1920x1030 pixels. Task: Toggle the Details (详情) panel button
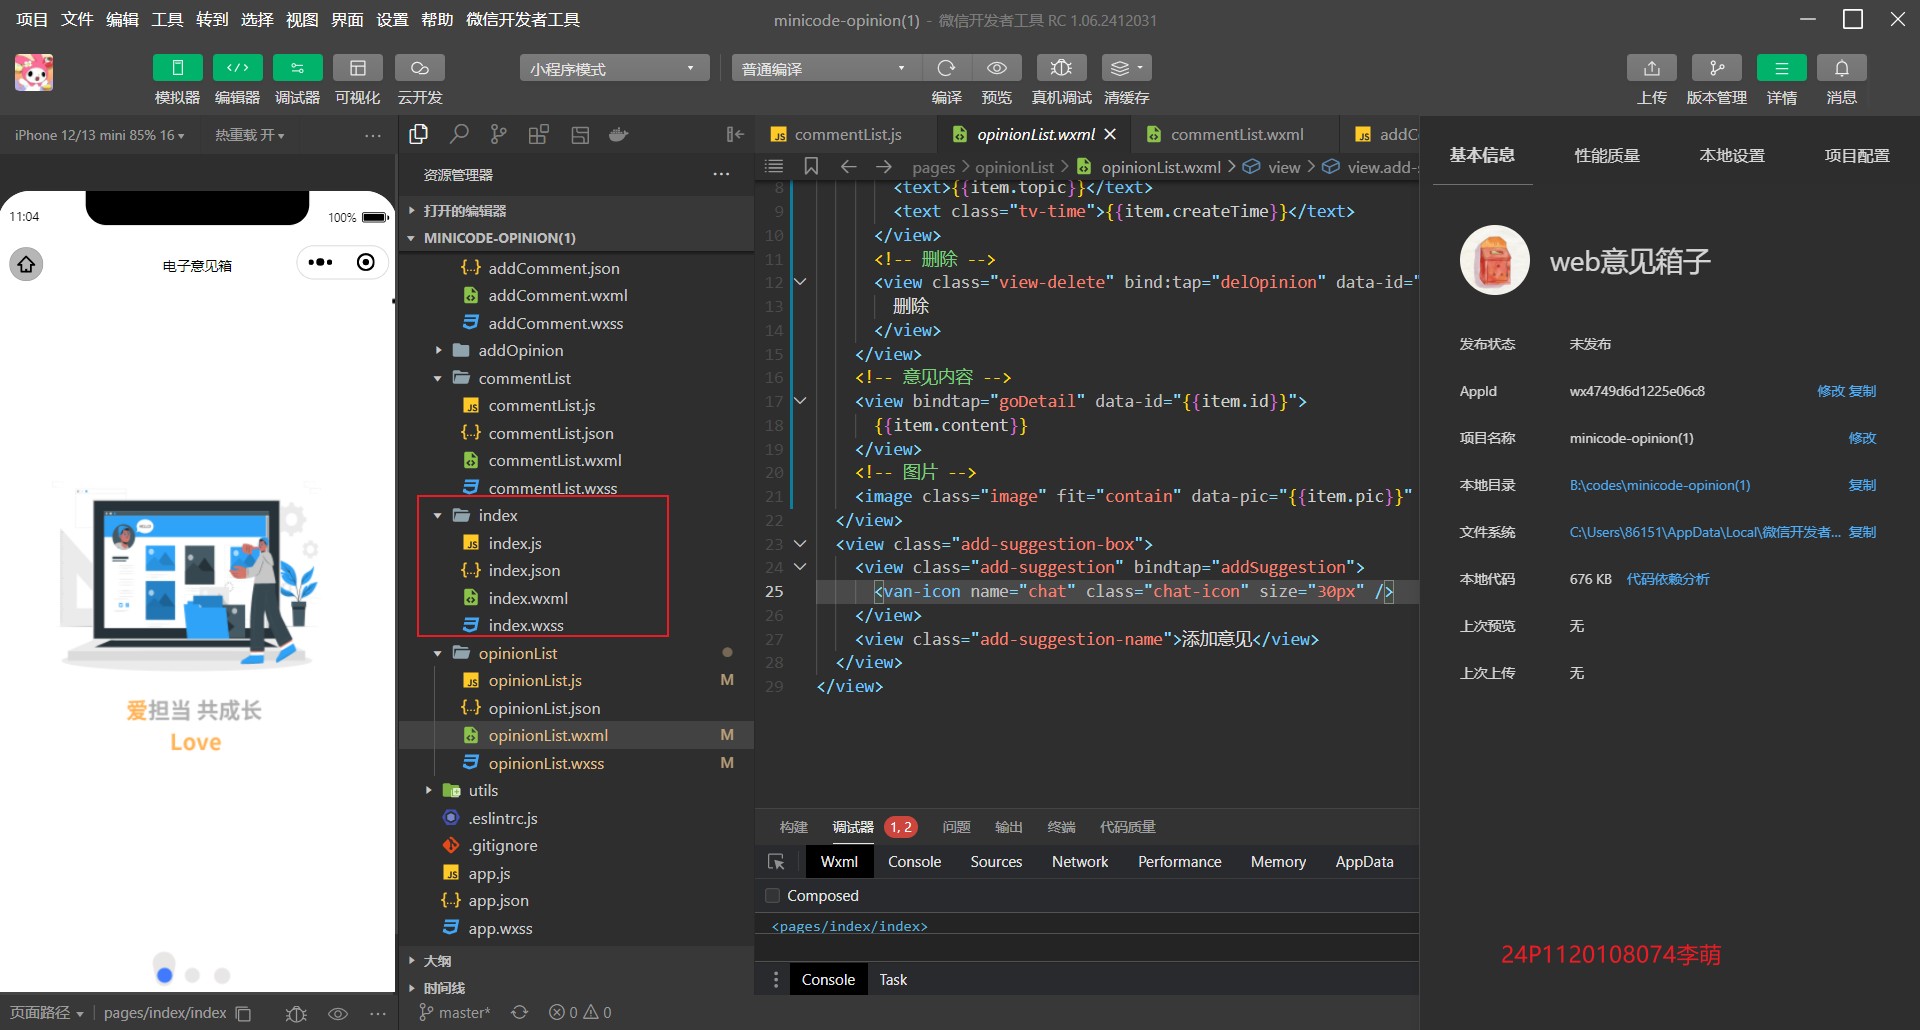(x=1781, y=68)
